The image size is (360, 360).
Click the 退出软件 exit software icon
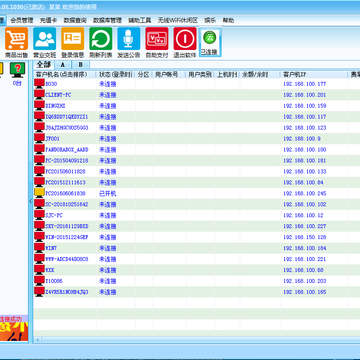pyautogui.click(x=185, y=43)
